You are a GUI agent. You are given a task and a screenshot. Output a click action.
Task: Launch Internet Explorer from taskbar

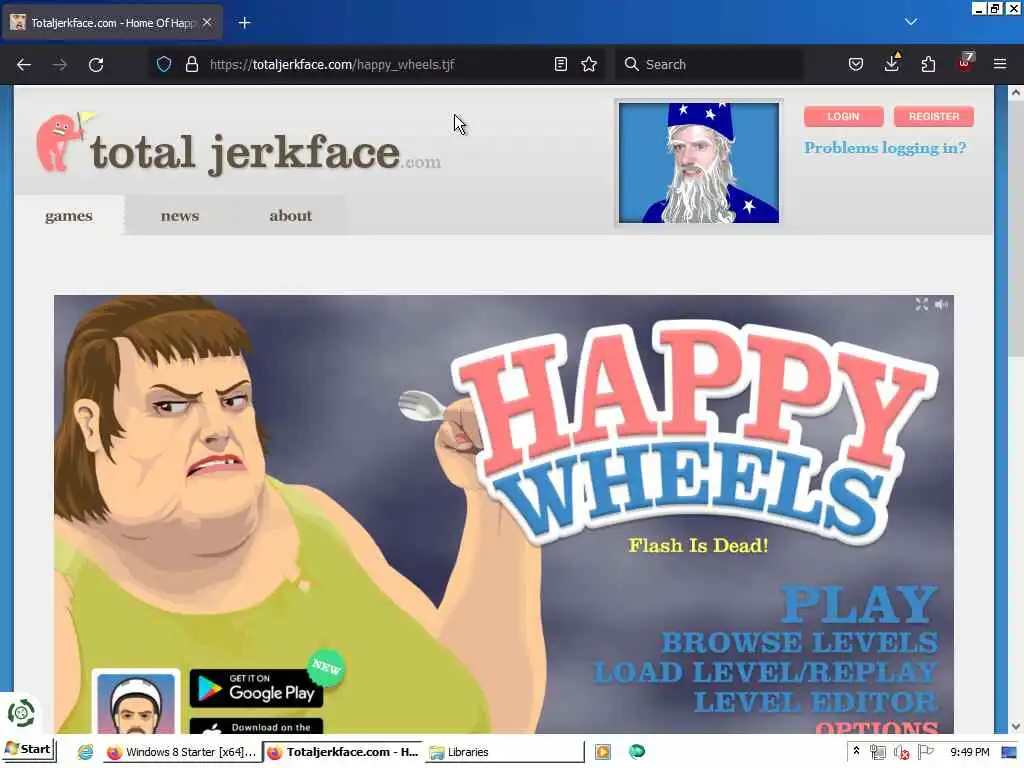click(x=86, y=752)
